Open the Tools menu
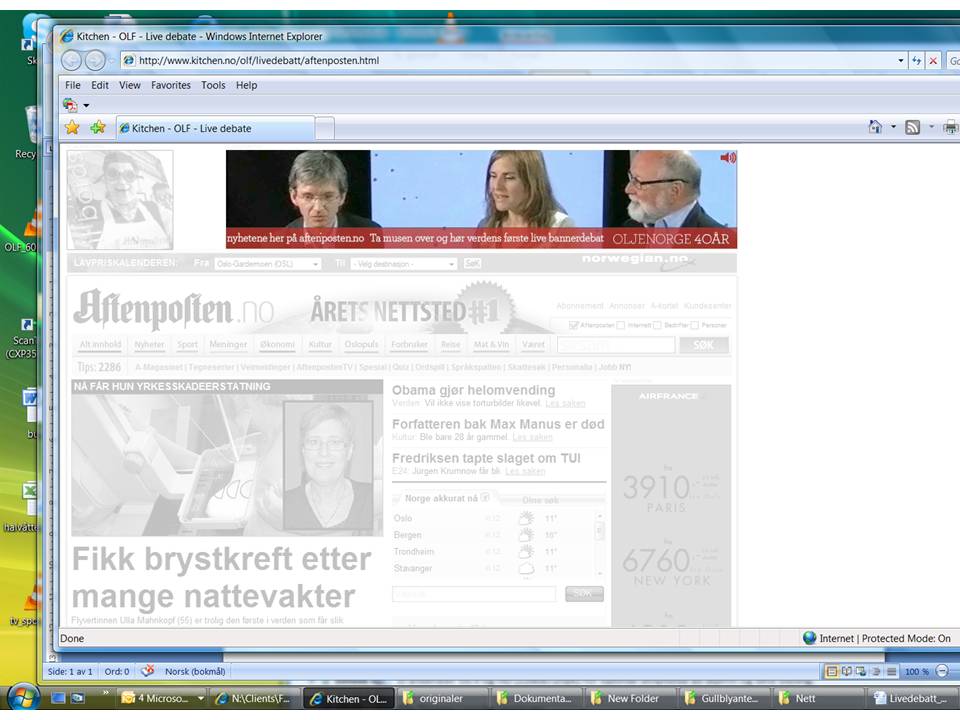This screenshot has height=720, width=960. pos(213,85)
